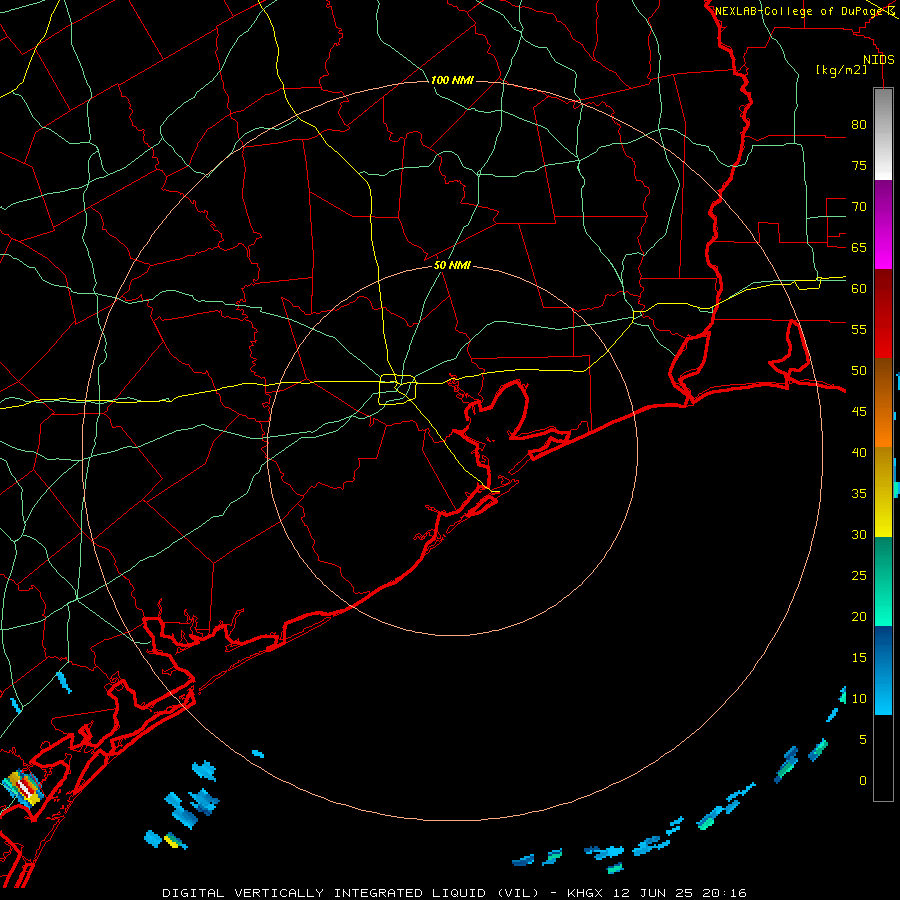The height and width of the screenshot is (900, 900).
Task: Click the 0 value on the scale
Action: [x=863, y=781]
